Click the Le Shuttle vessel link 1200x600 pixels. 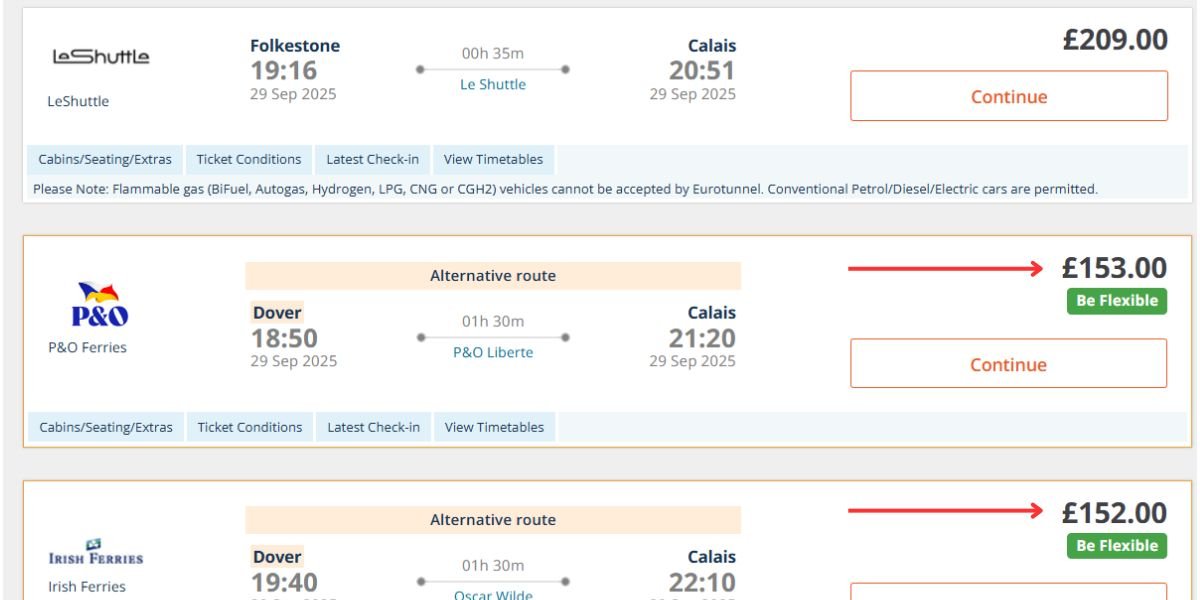tap(492, 85)
